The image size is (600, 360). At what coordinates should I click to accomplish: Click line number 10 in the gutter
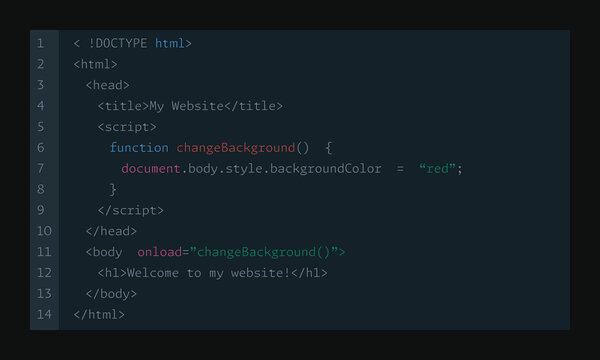pos(44,231)
